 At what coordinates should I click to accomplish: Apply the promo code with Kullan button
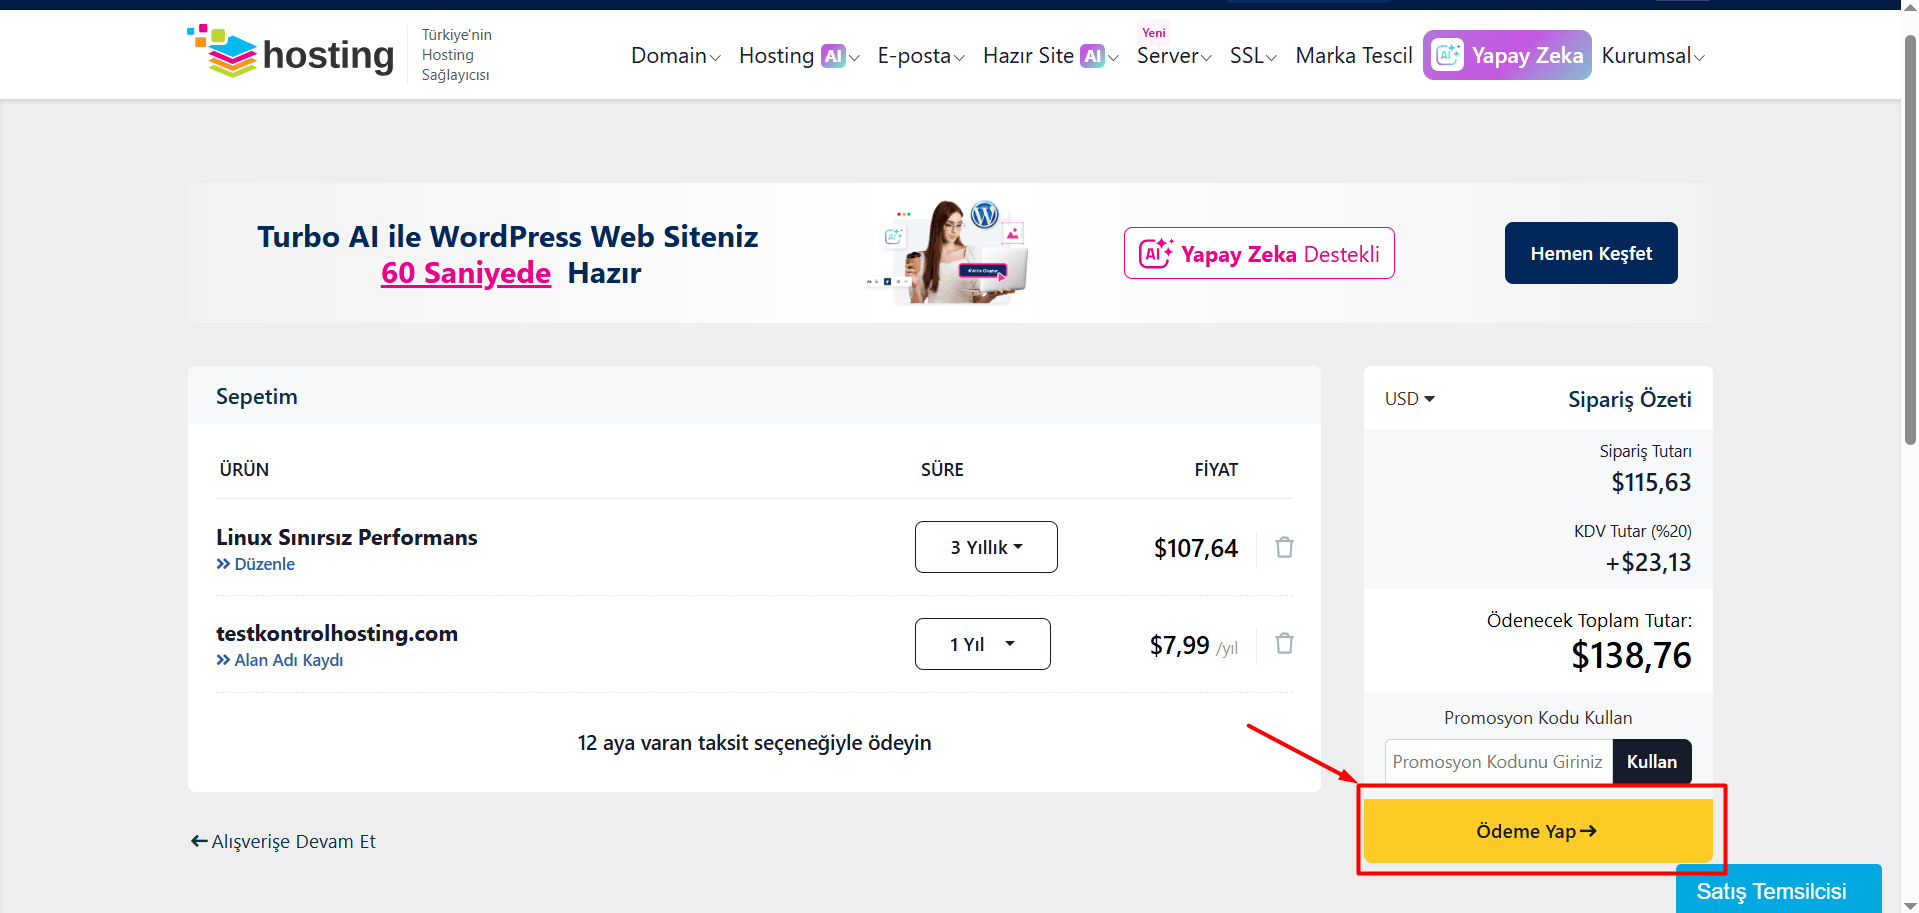click(x=1651, y=762)
